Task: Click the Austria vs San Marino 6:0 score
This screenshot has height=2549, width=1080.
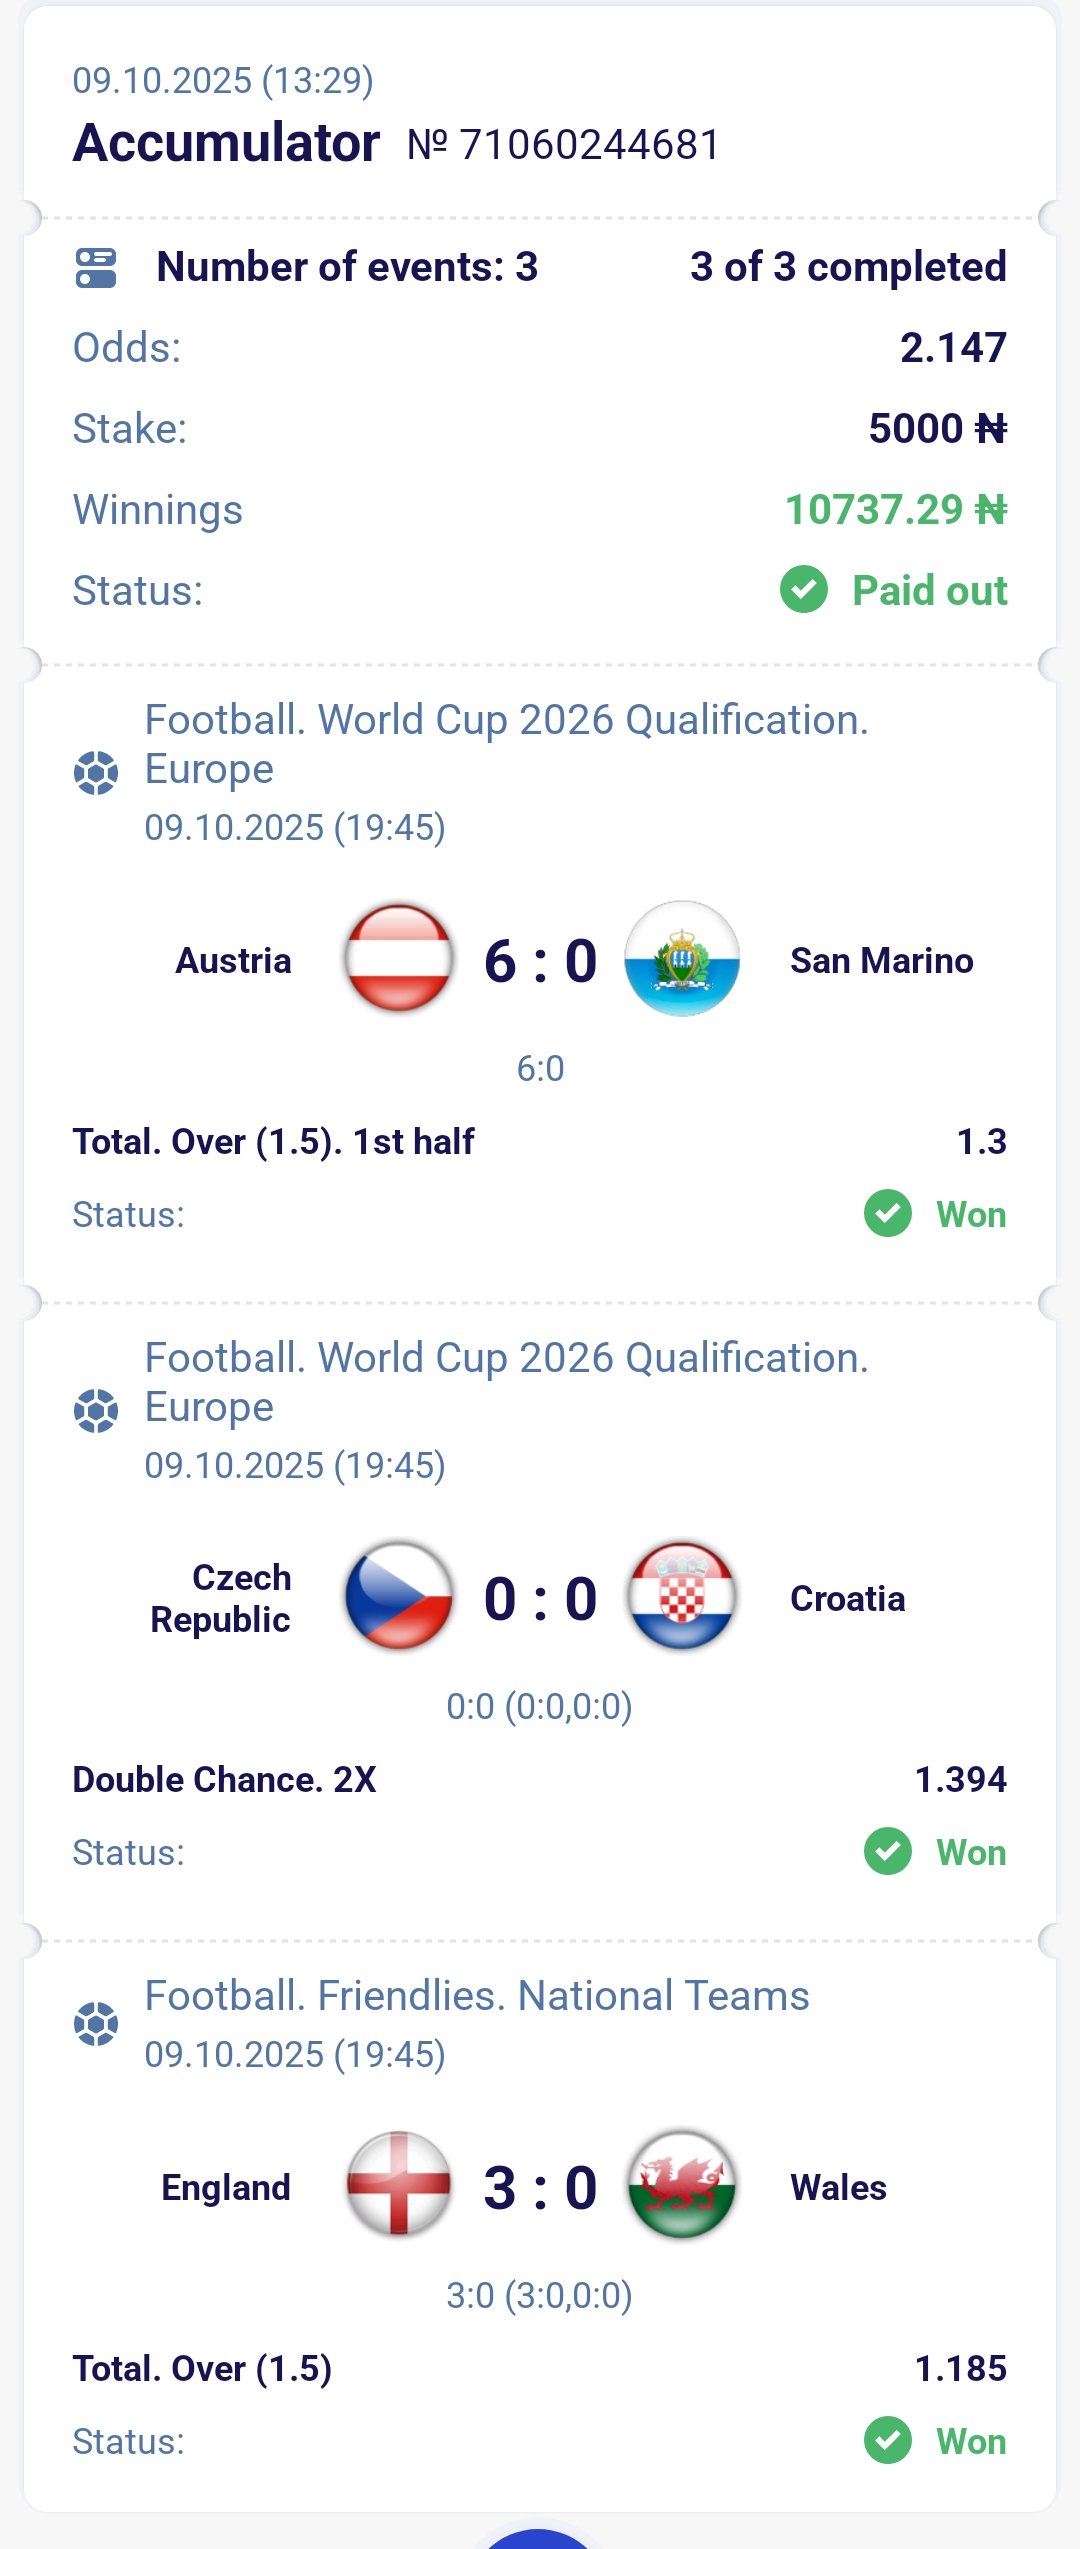Action: (540, 961)
